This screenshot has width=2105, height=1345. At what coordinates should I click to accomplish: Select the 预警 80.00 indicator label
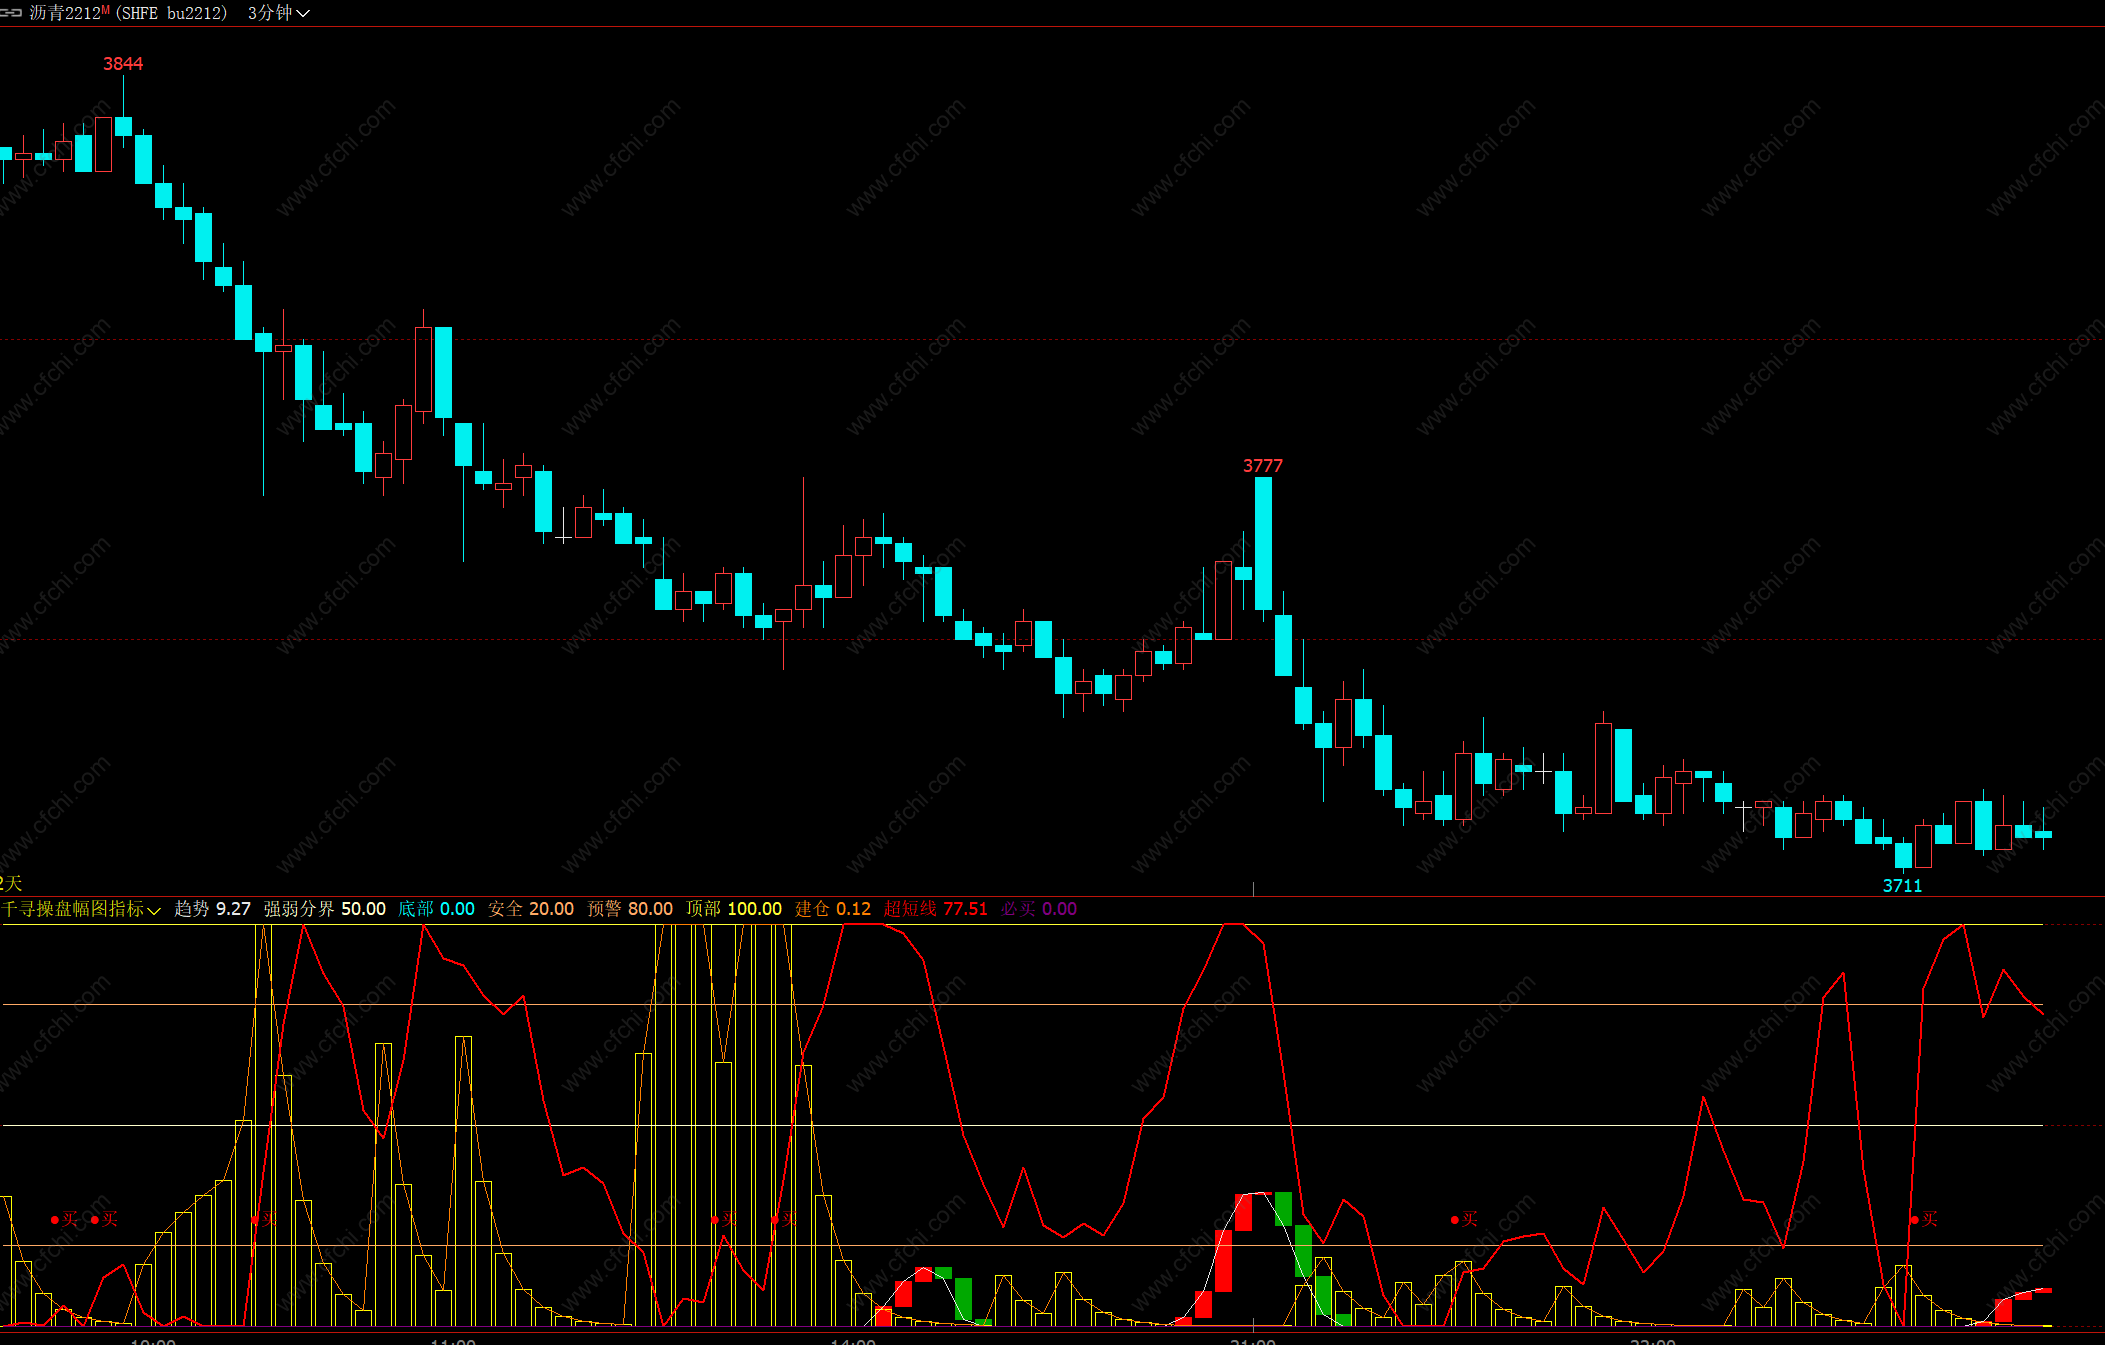[629, 909]
